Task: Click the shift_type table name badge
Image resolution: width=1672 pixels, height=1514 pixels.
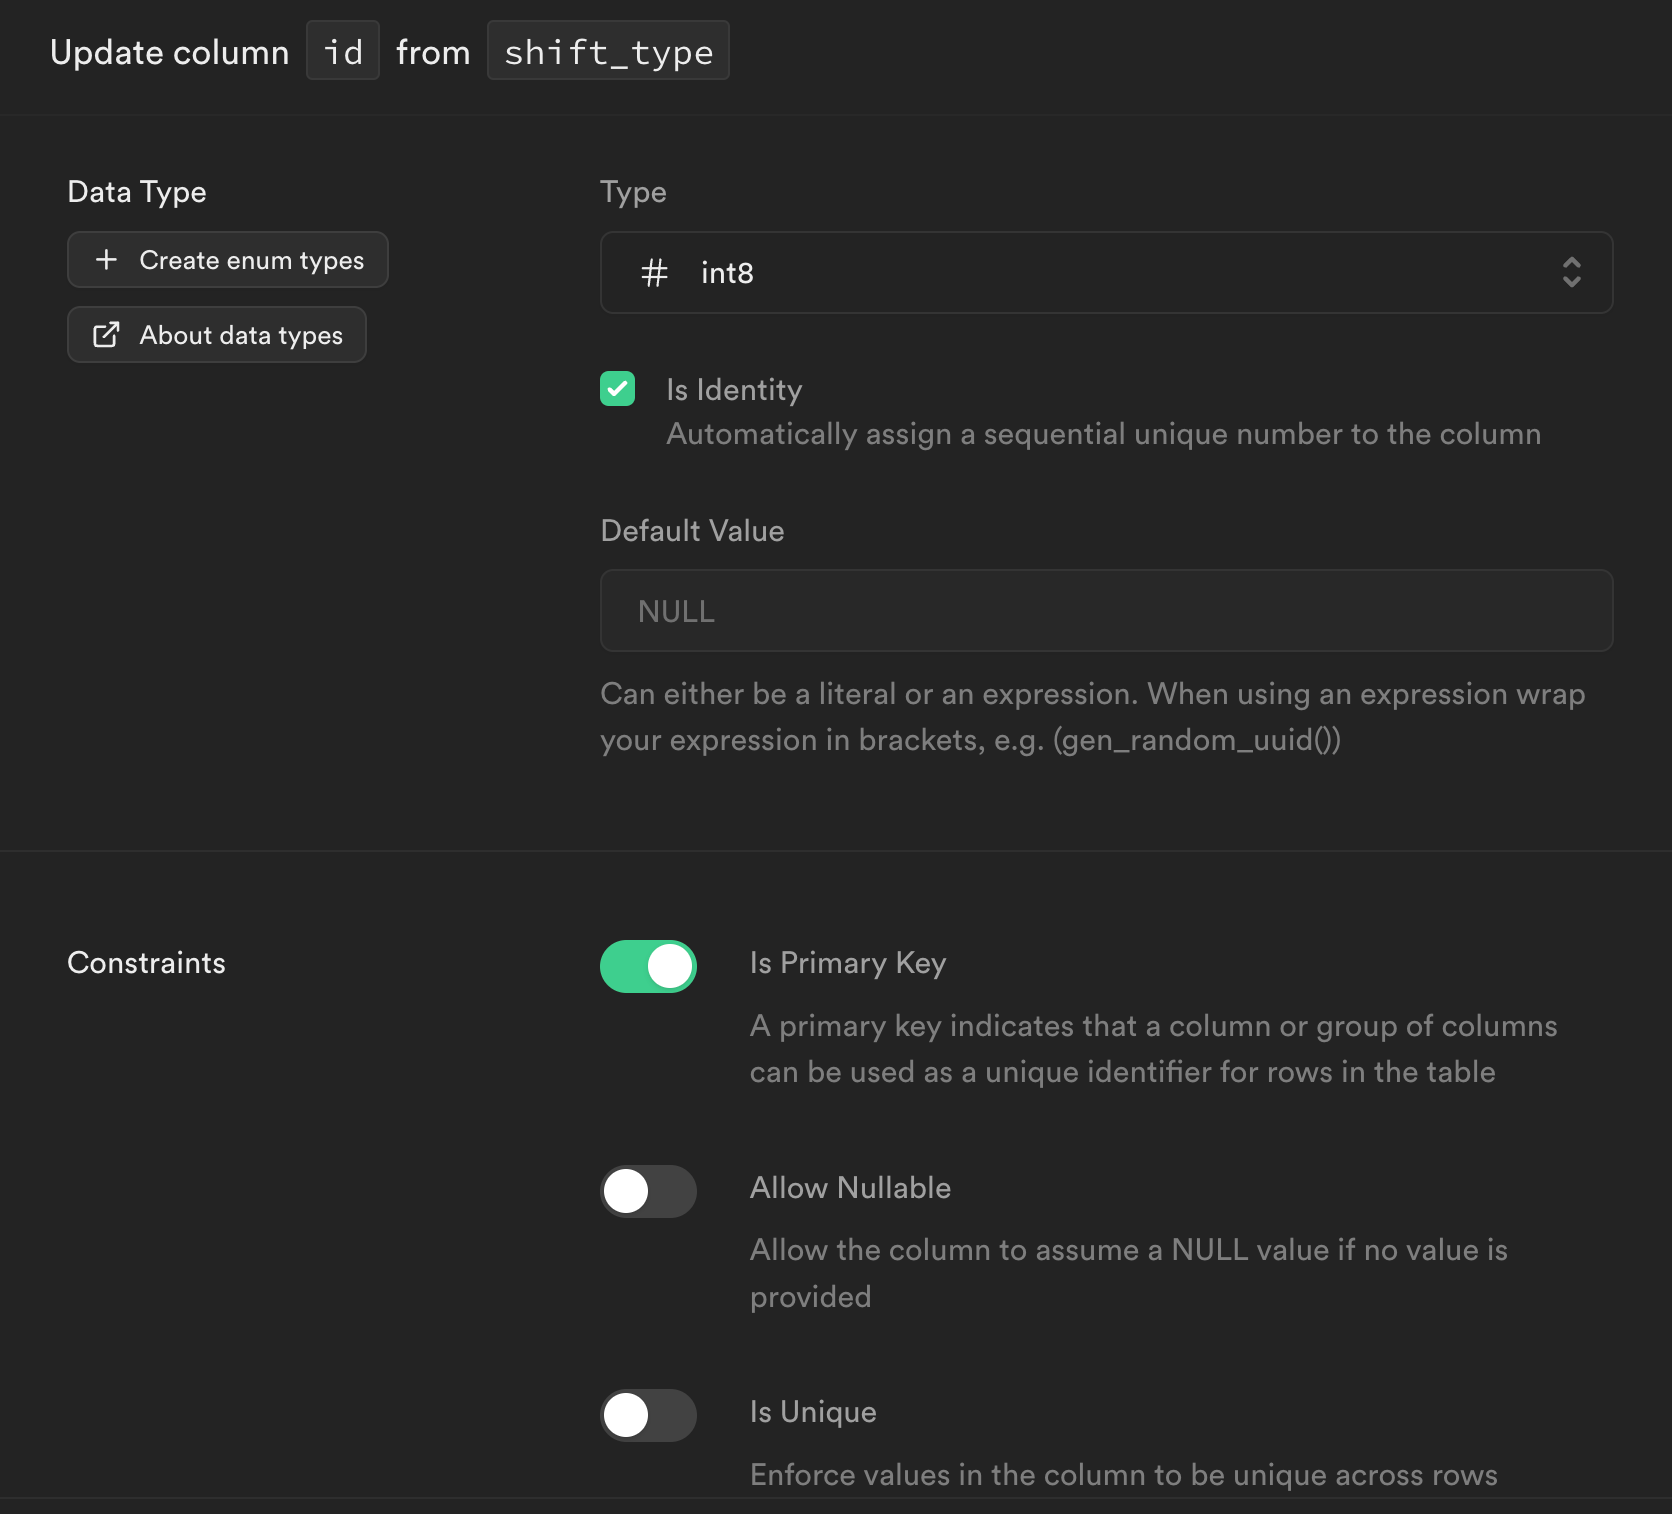Action: (x=608, y=51)
